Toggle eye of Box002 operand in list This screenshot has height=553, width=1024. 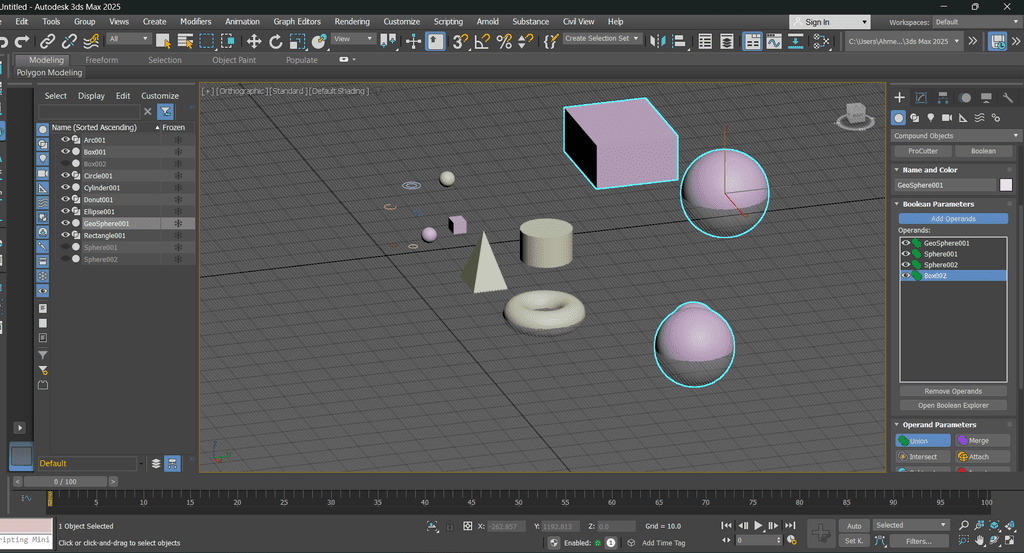tap(906, 276)
